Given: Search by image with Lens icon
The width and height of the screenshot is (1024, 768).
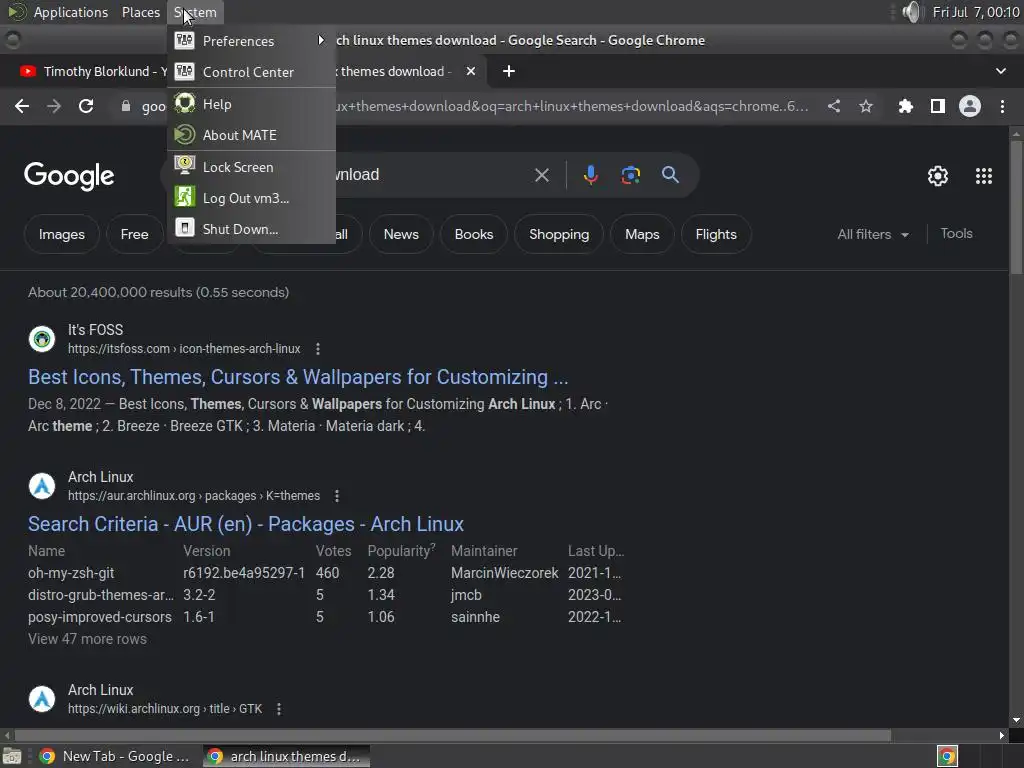Looking at the screenshot, I should pyautogui.click(x=630, y=175).
